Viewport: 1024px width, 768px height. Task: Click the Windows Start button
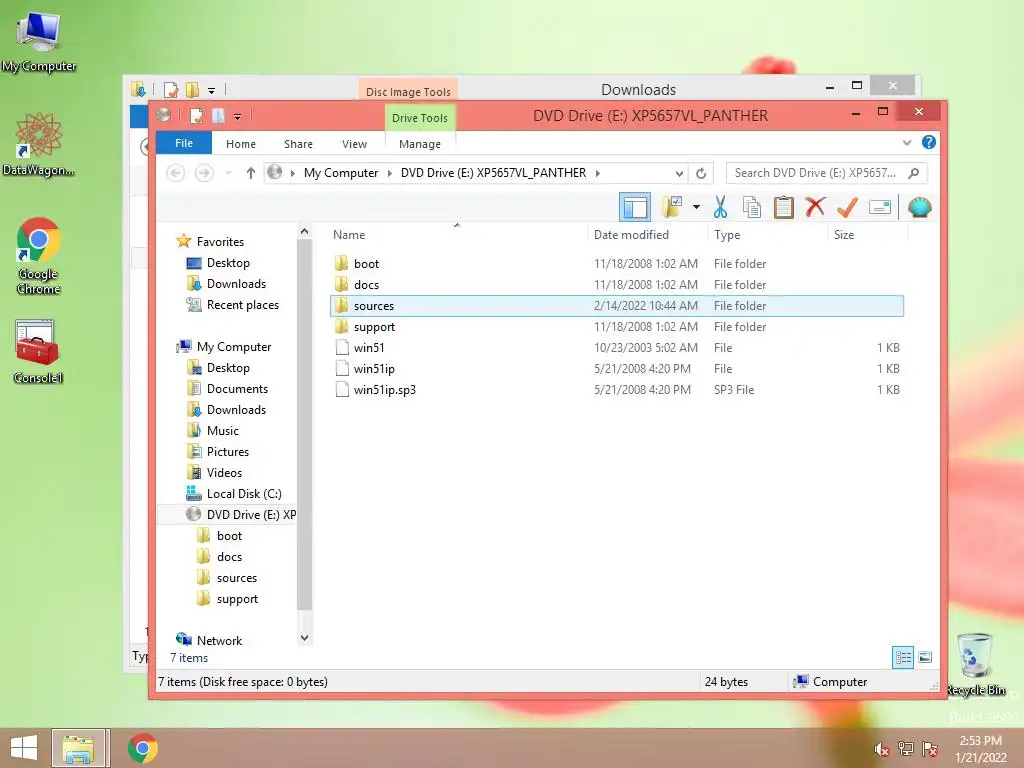coord(24,748)
